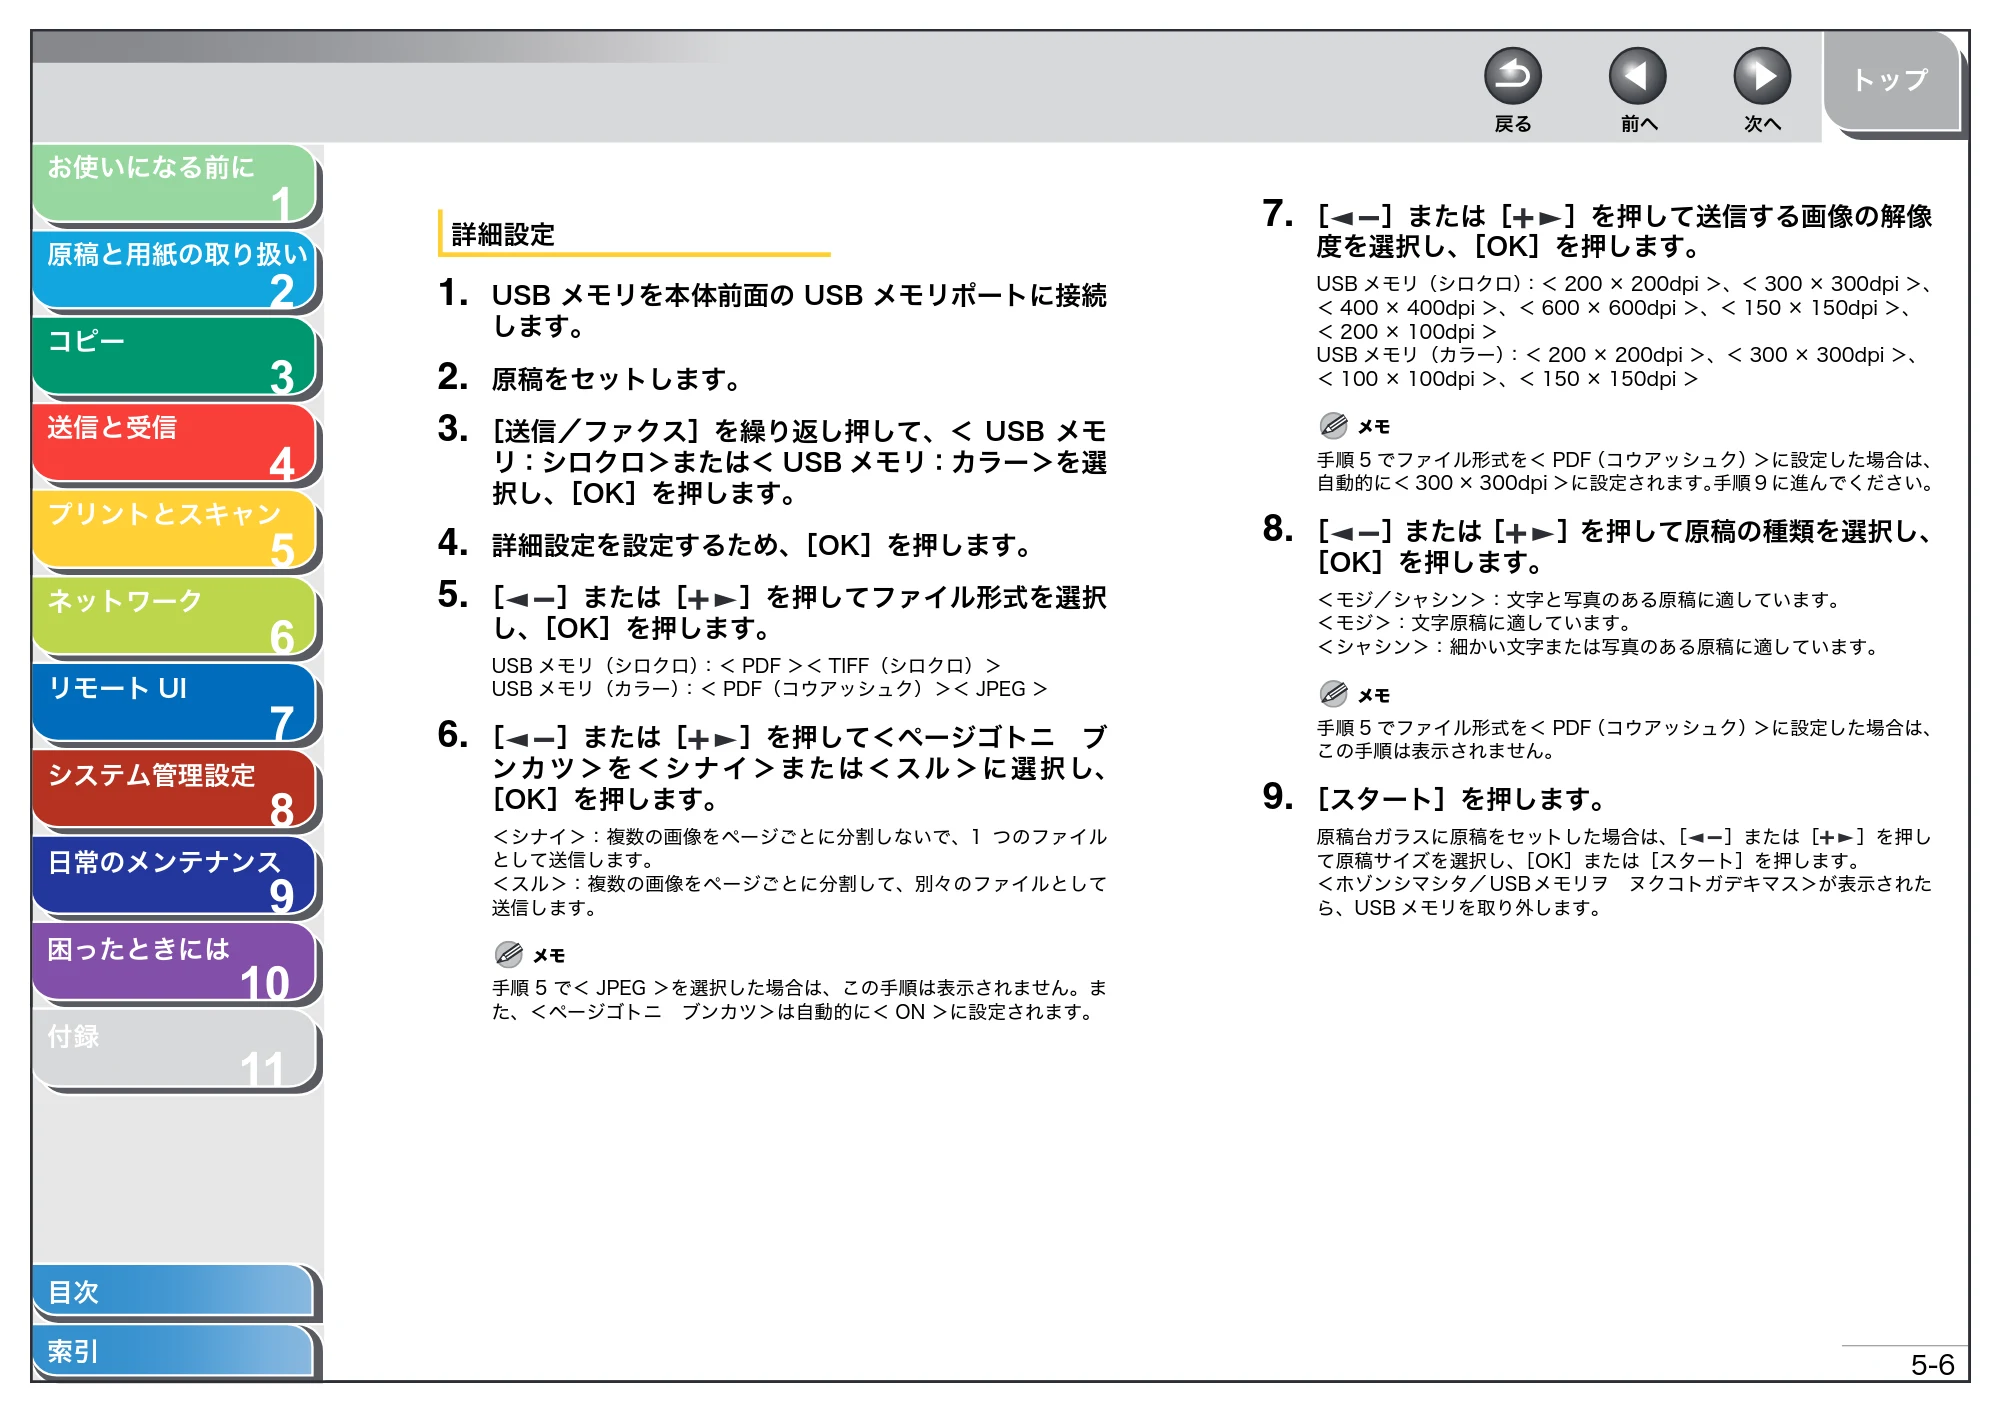This screenshot has width=2000, height=1414.
Task: Open chapter 8 システム管理設定
Action: [x=175, y=791]
